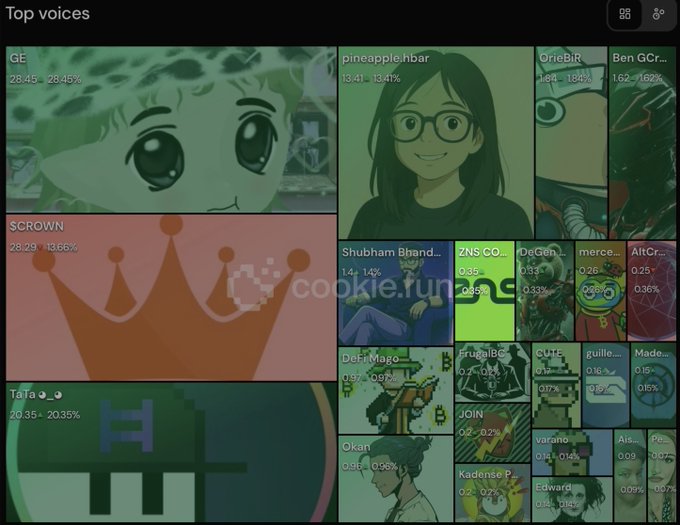Select the Kadense P... tile
The width and height of the screenshot is (680, 525).
click(x=493, y=493)
